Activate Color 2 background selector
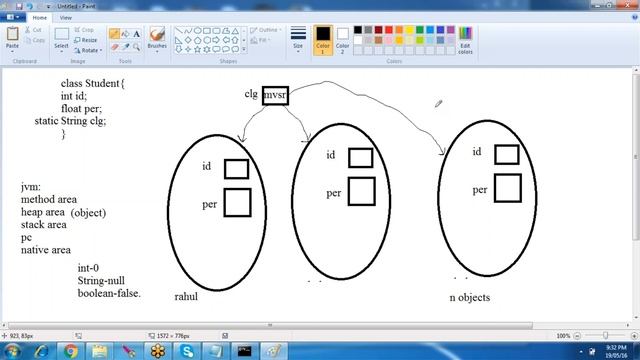The image size is (640, 360). (342, 40)
